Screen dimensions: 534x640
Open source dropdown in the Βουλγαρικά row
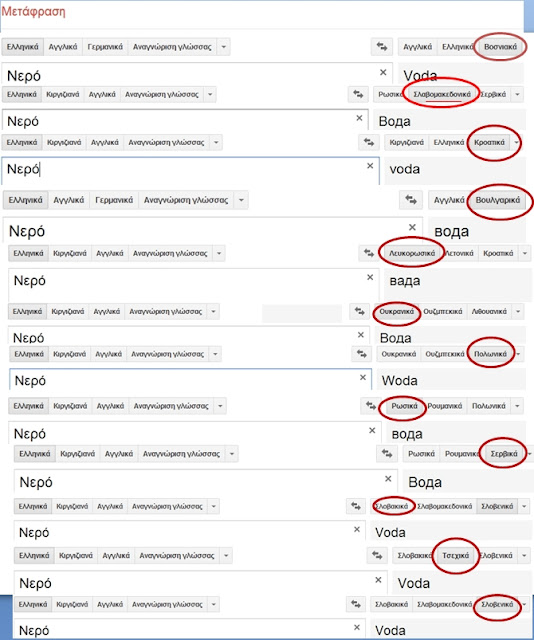click(241, 200)
